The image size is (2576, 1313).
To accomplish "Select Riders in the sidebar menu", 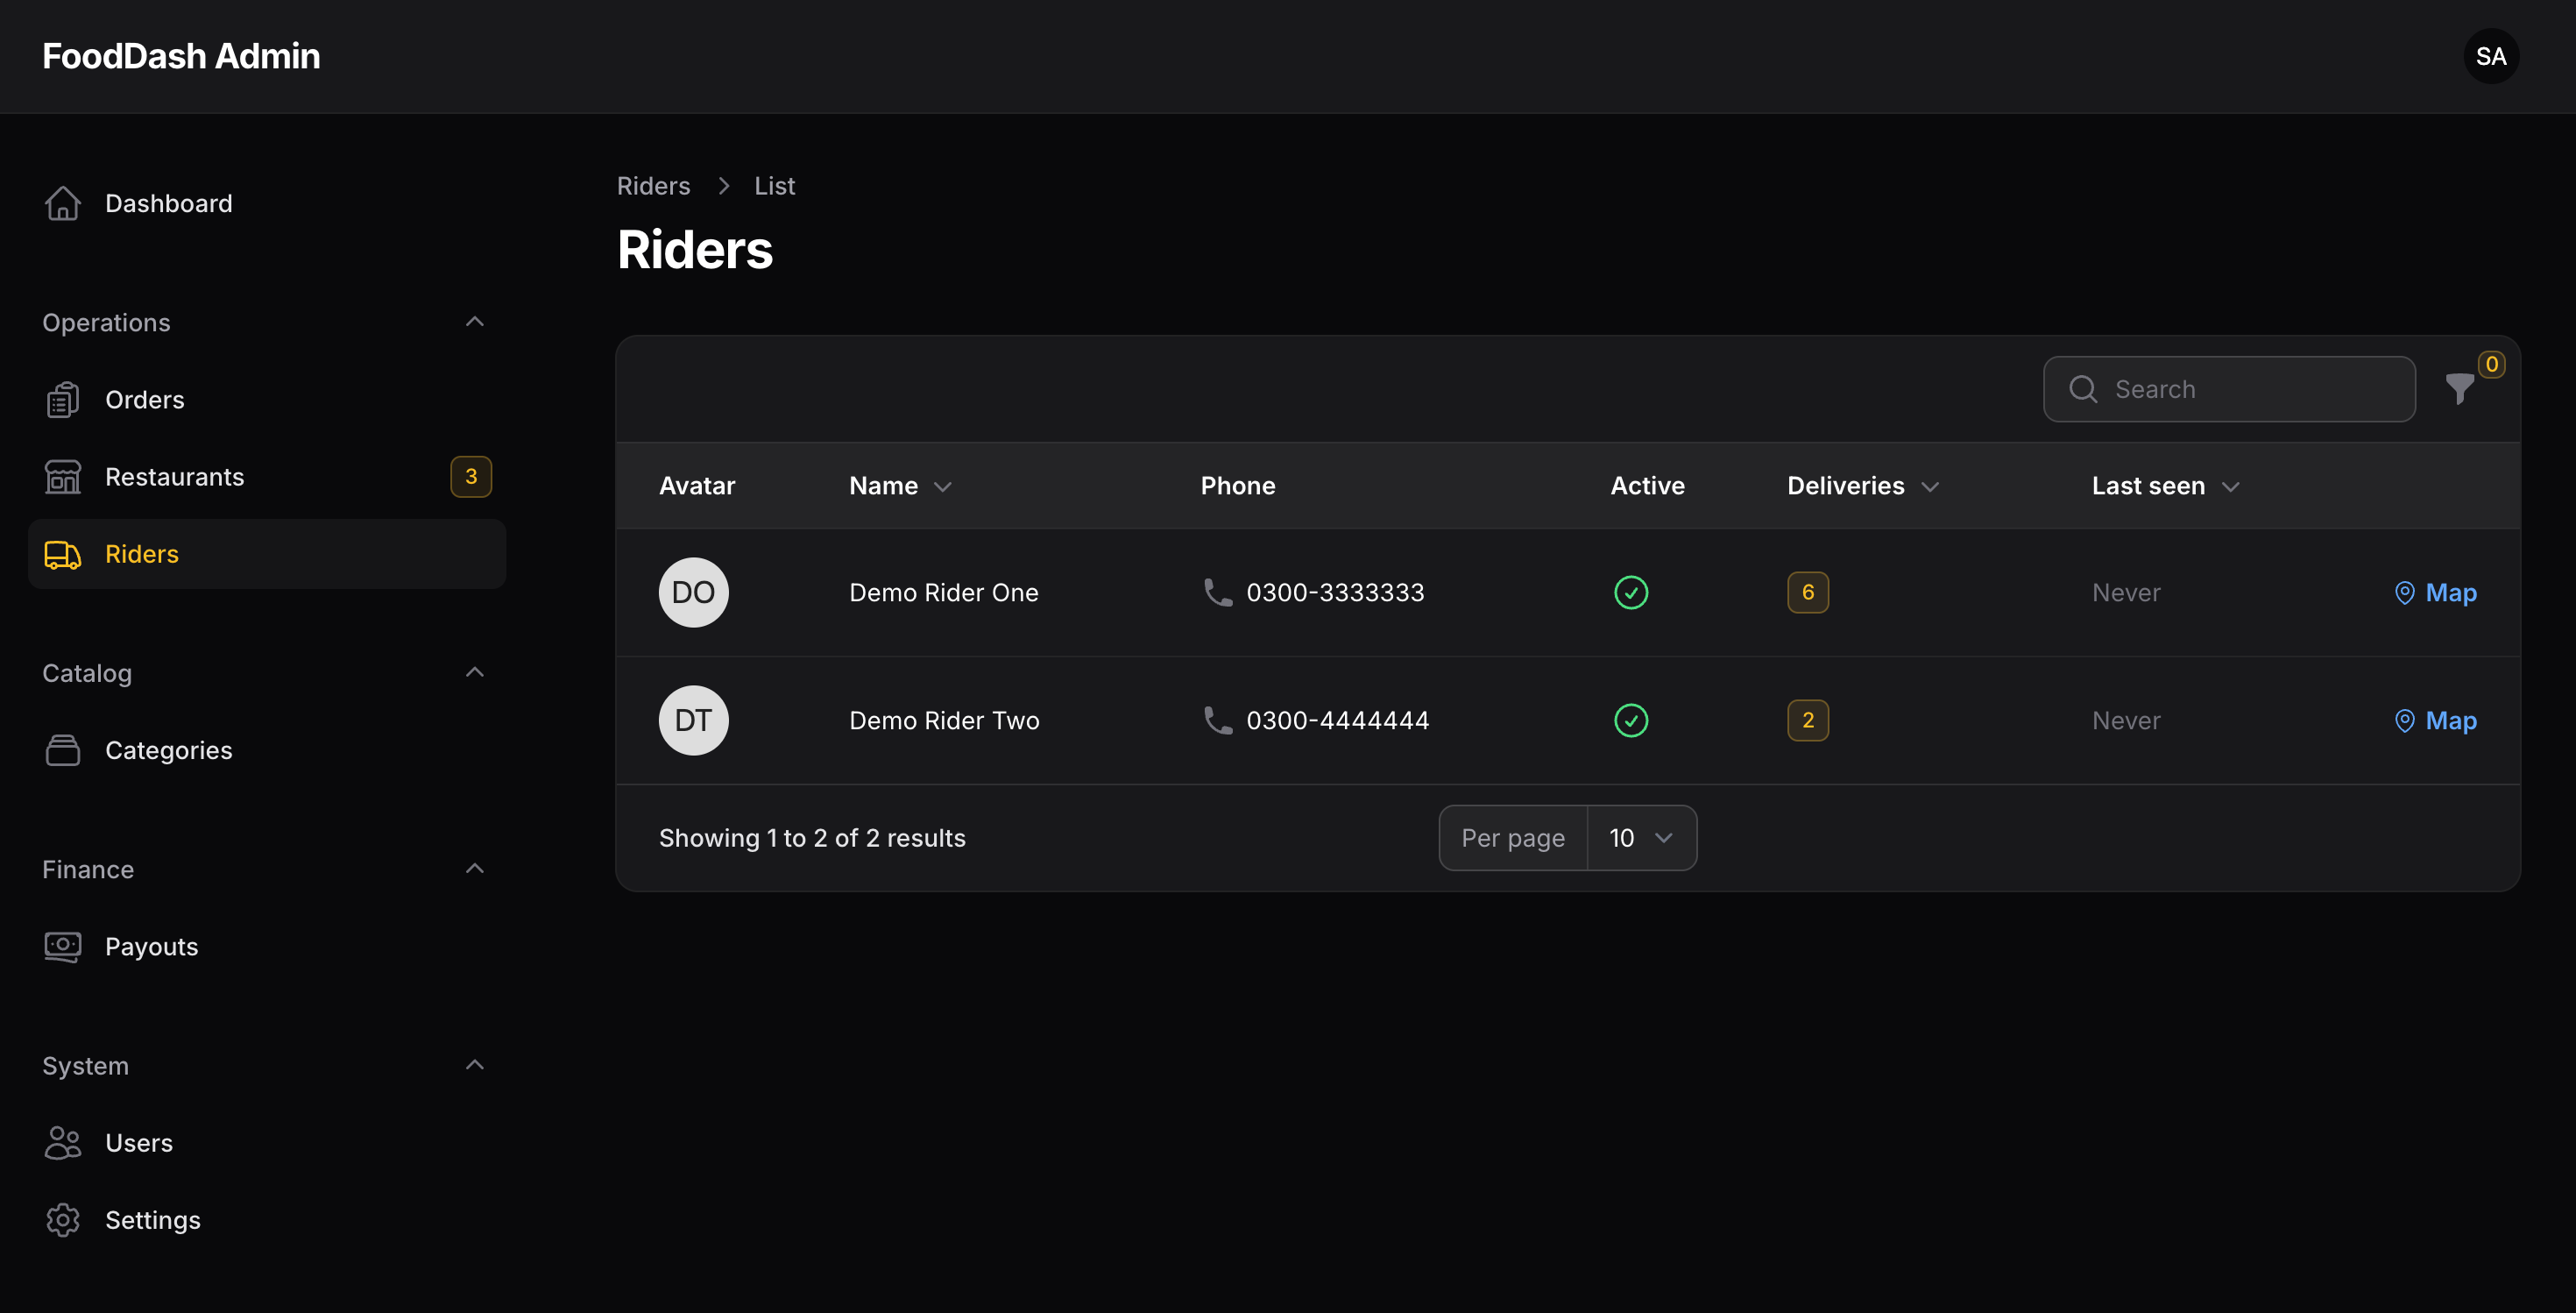I will coord(267,554).
